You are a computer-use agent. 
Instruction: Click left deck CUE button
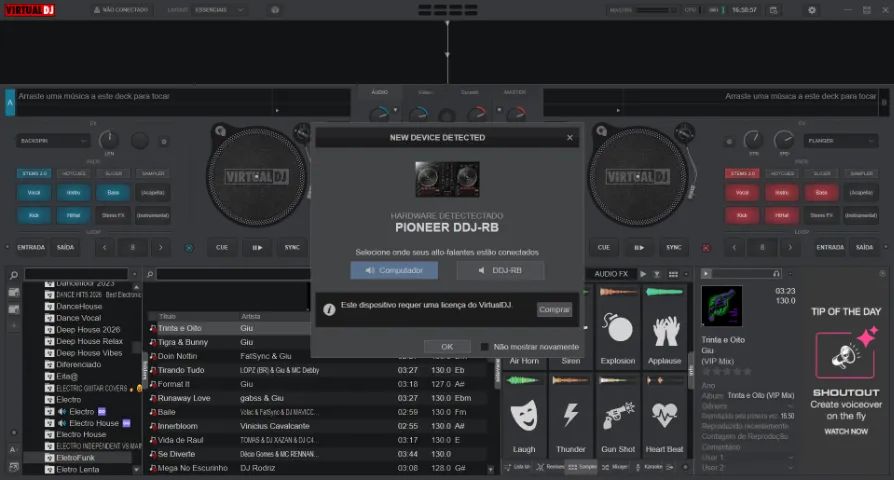(222, 247)
